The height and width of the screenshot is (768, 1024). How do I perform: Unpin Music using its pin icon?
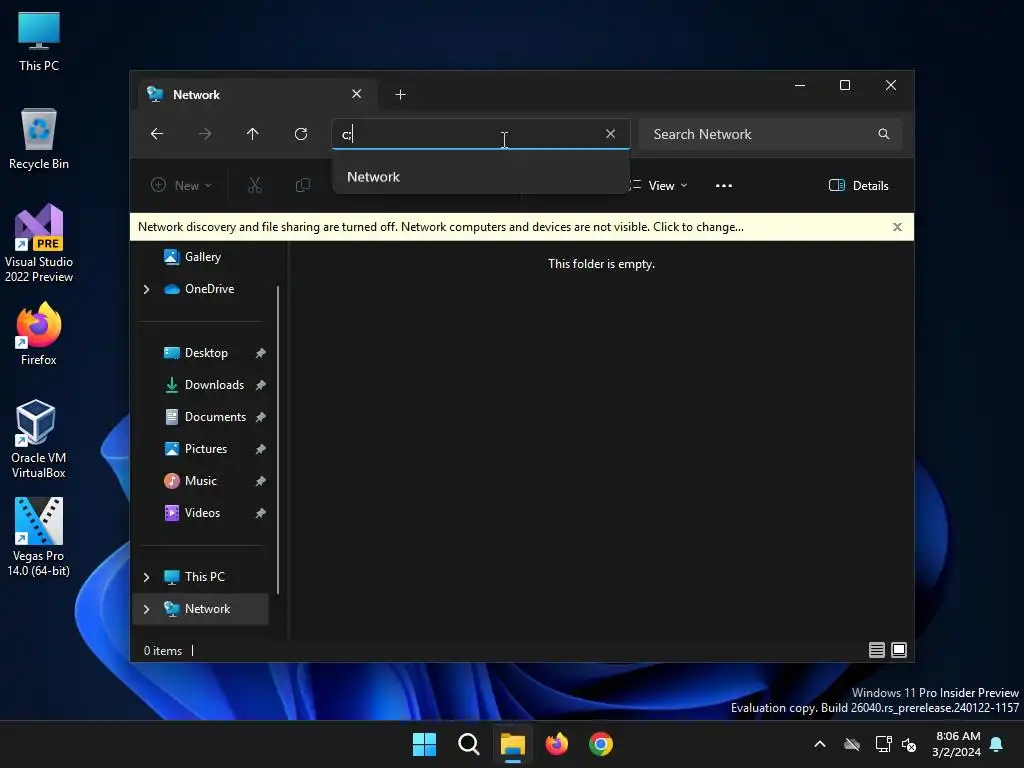pyautogui.click(x=261, y=481)
